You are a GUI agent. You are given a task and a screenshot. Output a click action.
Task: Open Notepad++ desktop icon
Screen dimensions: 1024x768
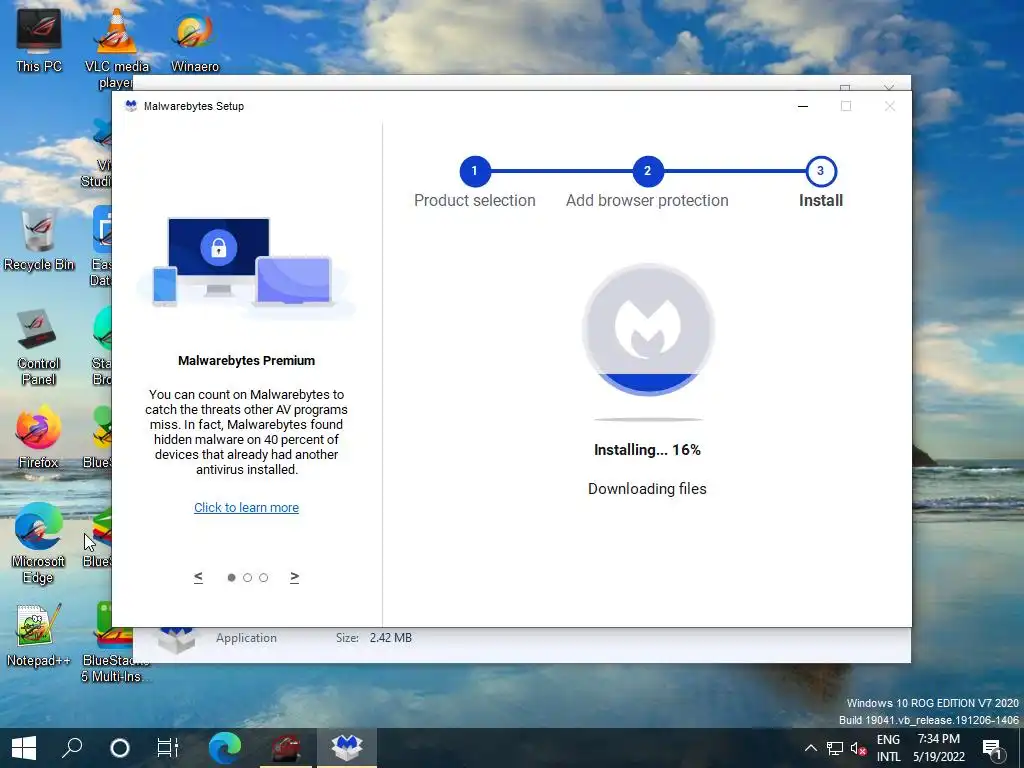coord(39,635)
